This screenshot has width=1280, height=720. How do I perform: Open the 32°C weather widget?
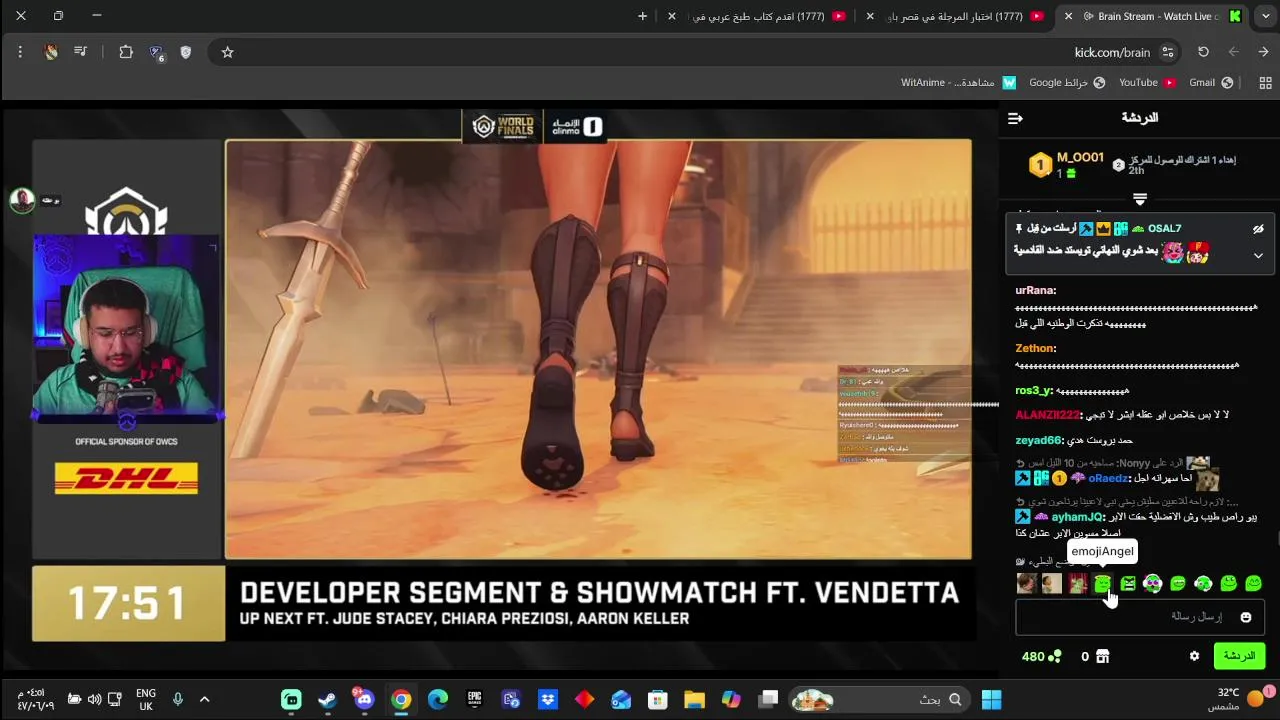coord(1240,698)
